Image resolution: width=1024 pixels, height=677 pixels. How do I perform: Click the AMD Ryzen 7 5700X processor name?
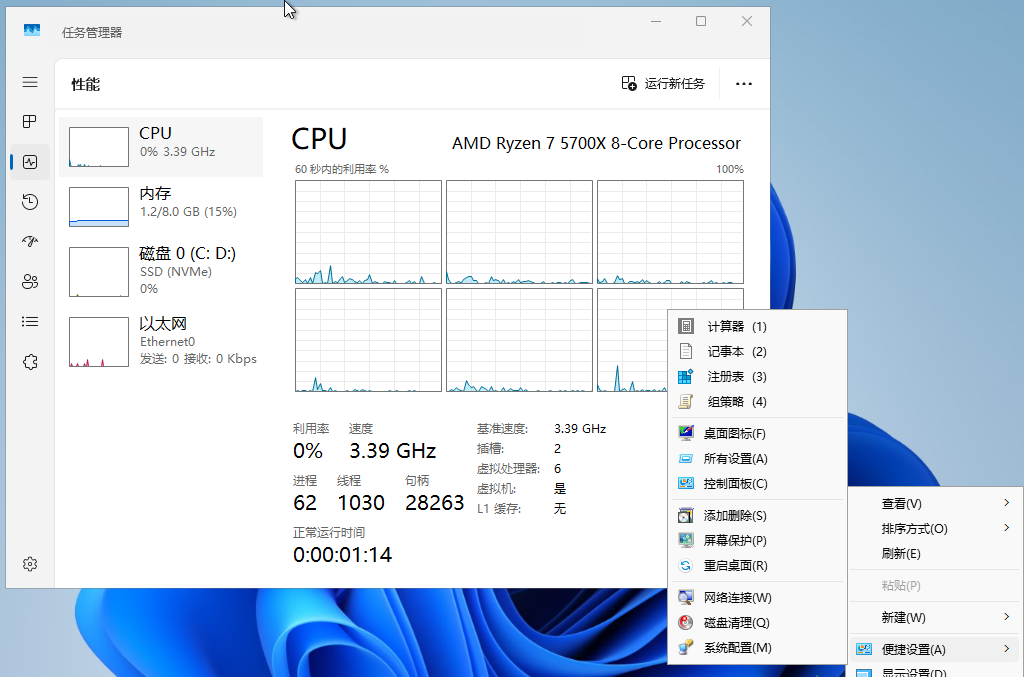pyautogui.click(x=596, y=143)
